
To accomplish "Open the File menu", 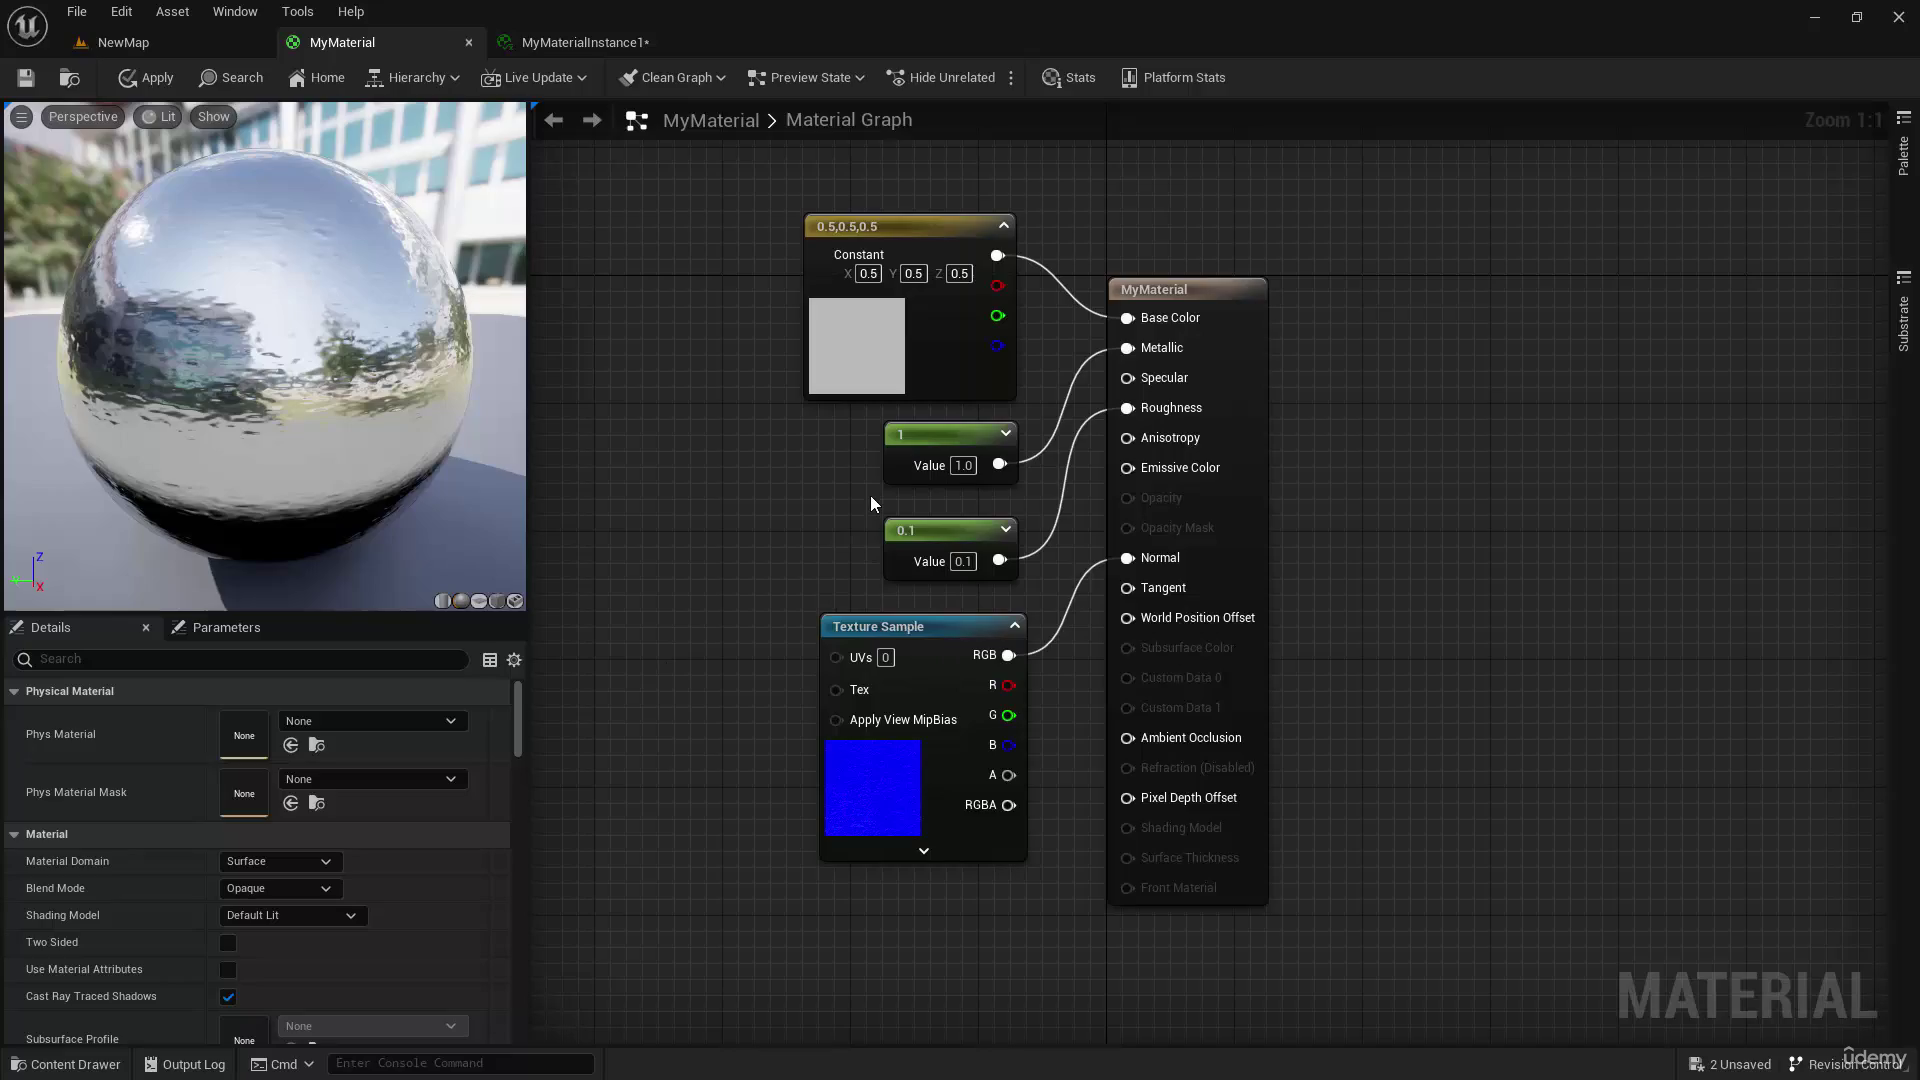I will coord(77,12).
